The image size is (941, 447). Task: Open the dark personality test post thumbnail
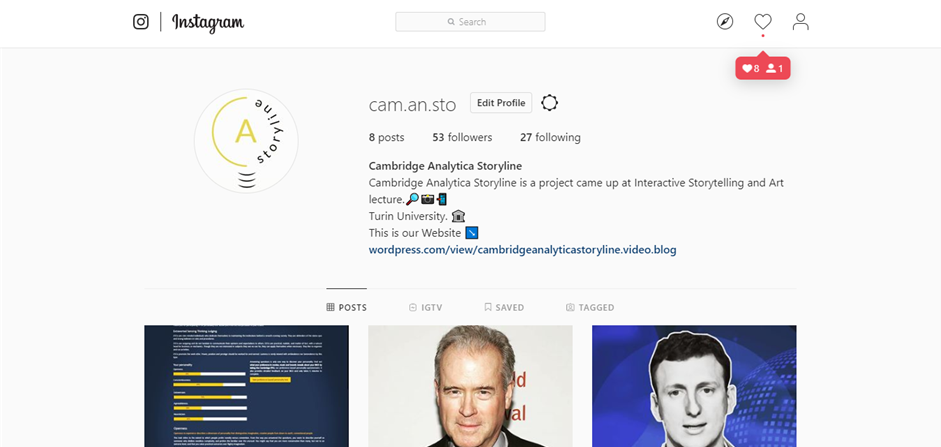click(246, 386)
